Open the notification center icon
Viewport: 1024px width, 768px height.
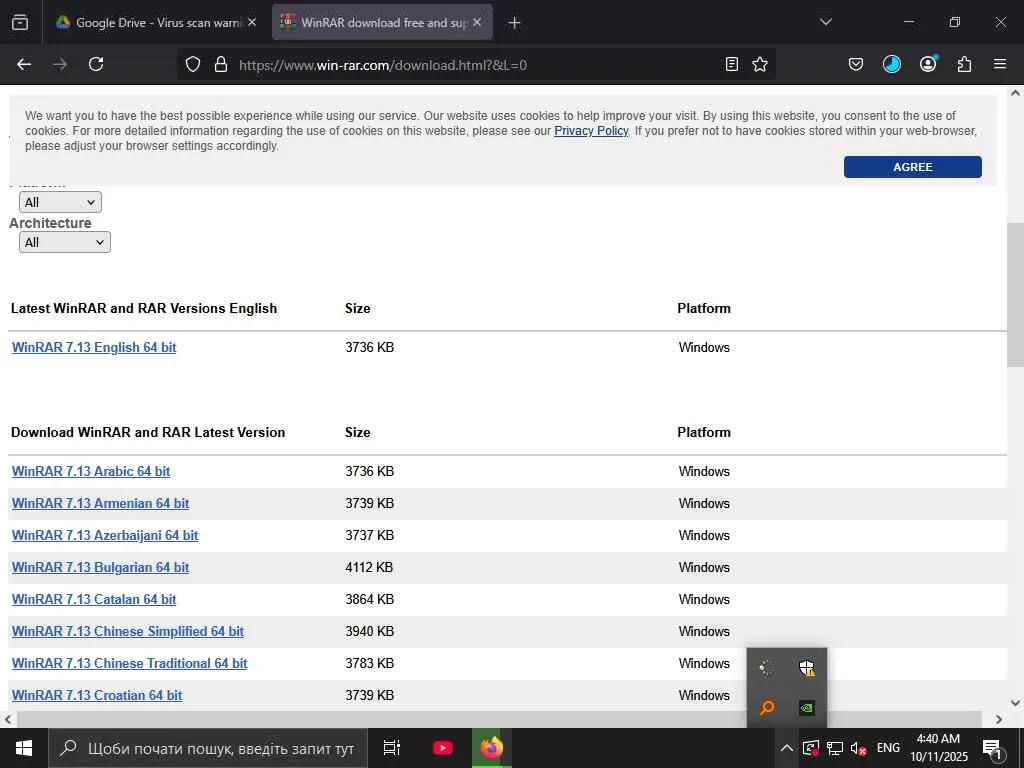(x=992, y=748)
